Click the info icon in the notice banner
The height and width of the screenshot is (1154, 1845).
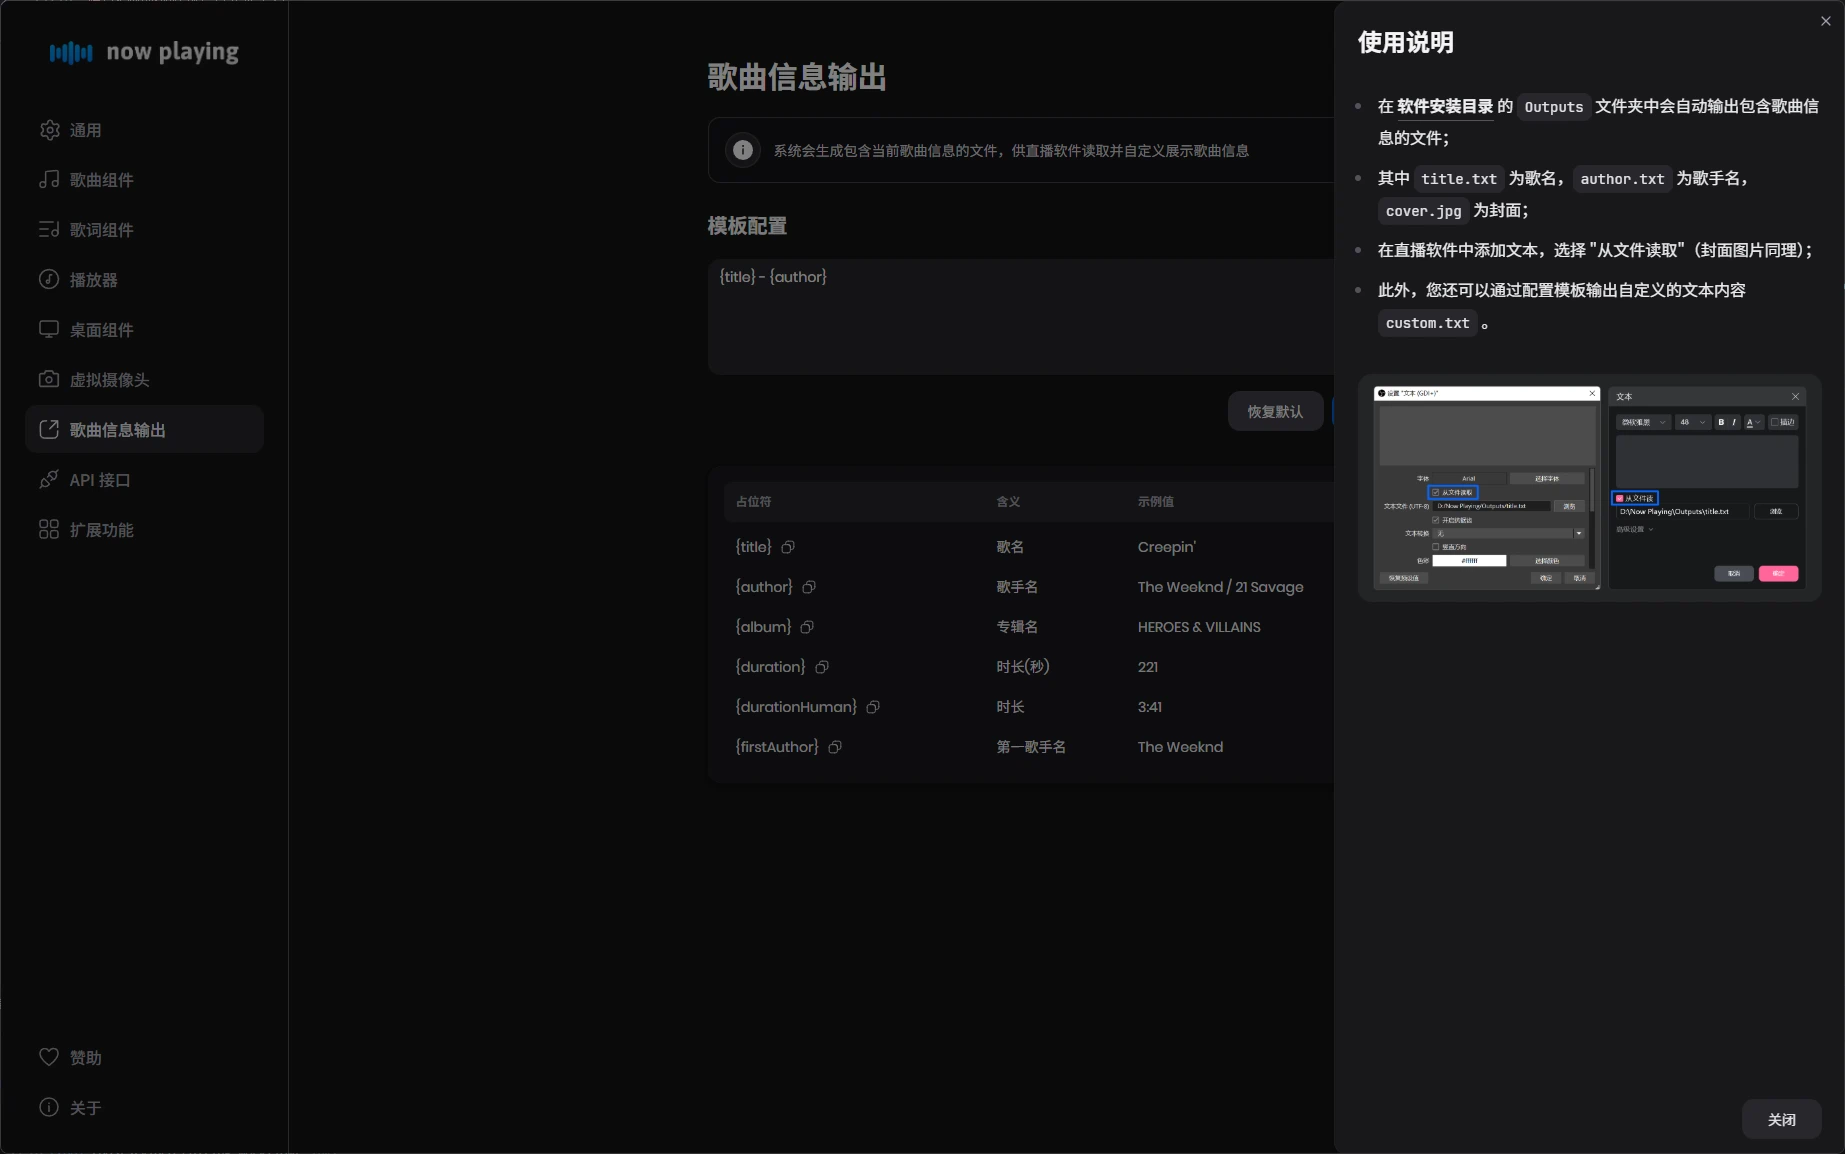click(742, 149)
